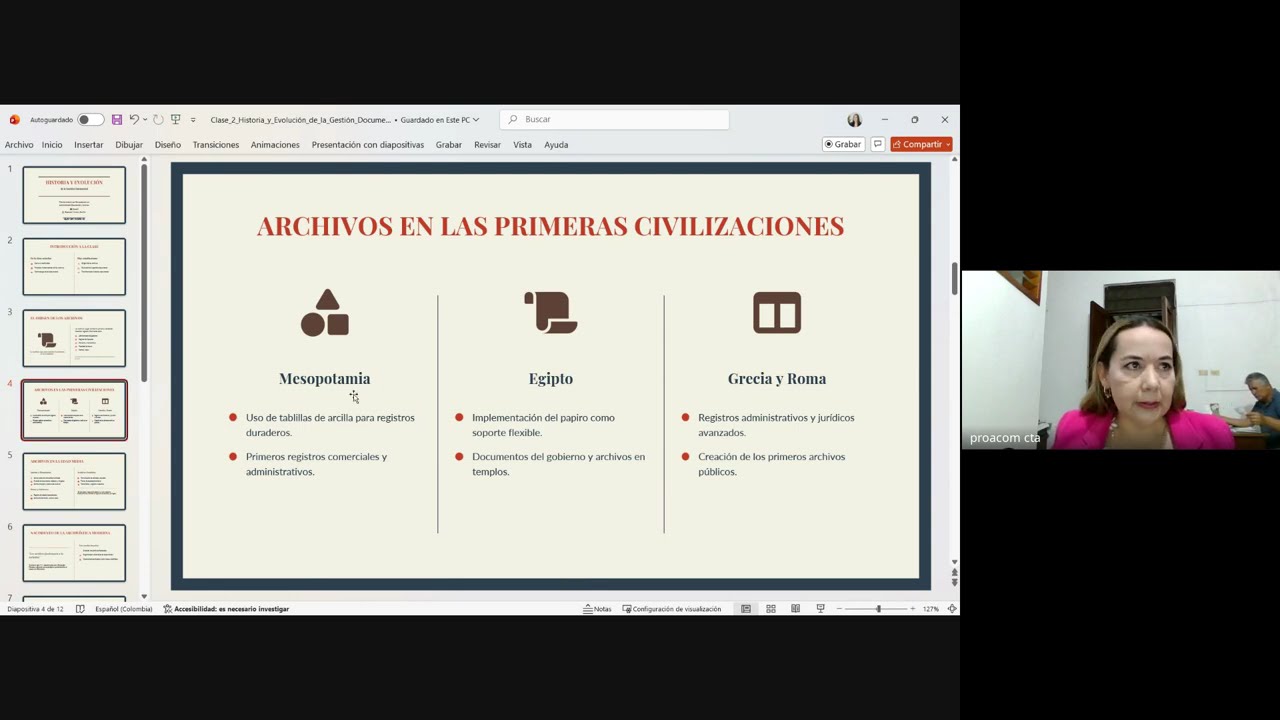Screen dimensions: 1280x720
Task: Select slide 2 thumbnail
Action: click(74, 267)
